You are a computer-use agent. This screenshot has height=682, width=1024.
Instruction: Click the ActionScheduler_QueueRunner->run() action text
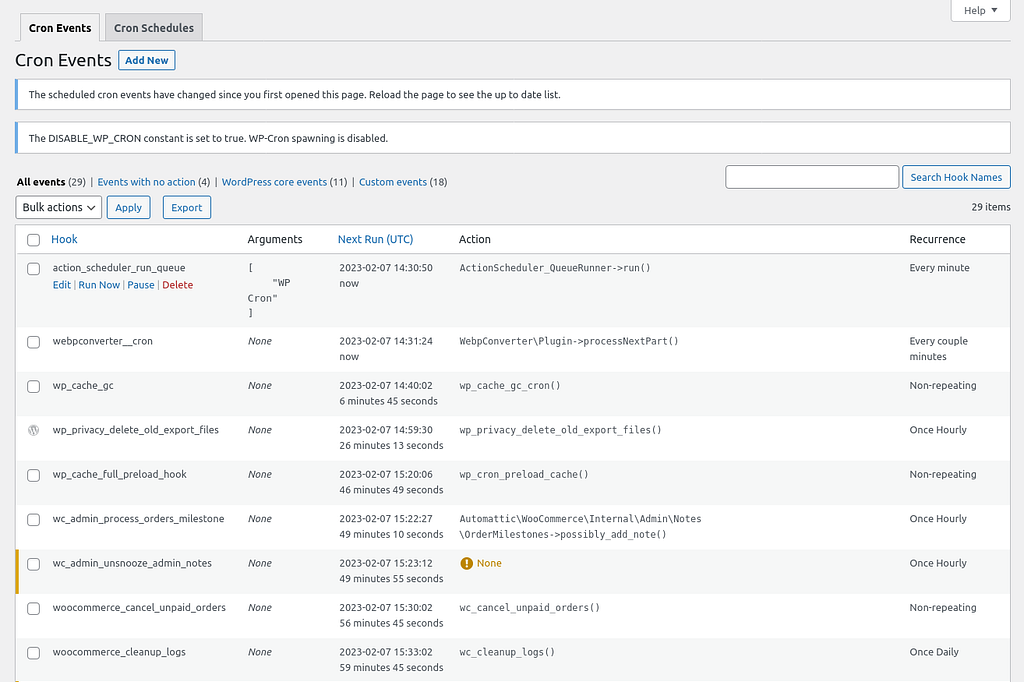(554, 268)
